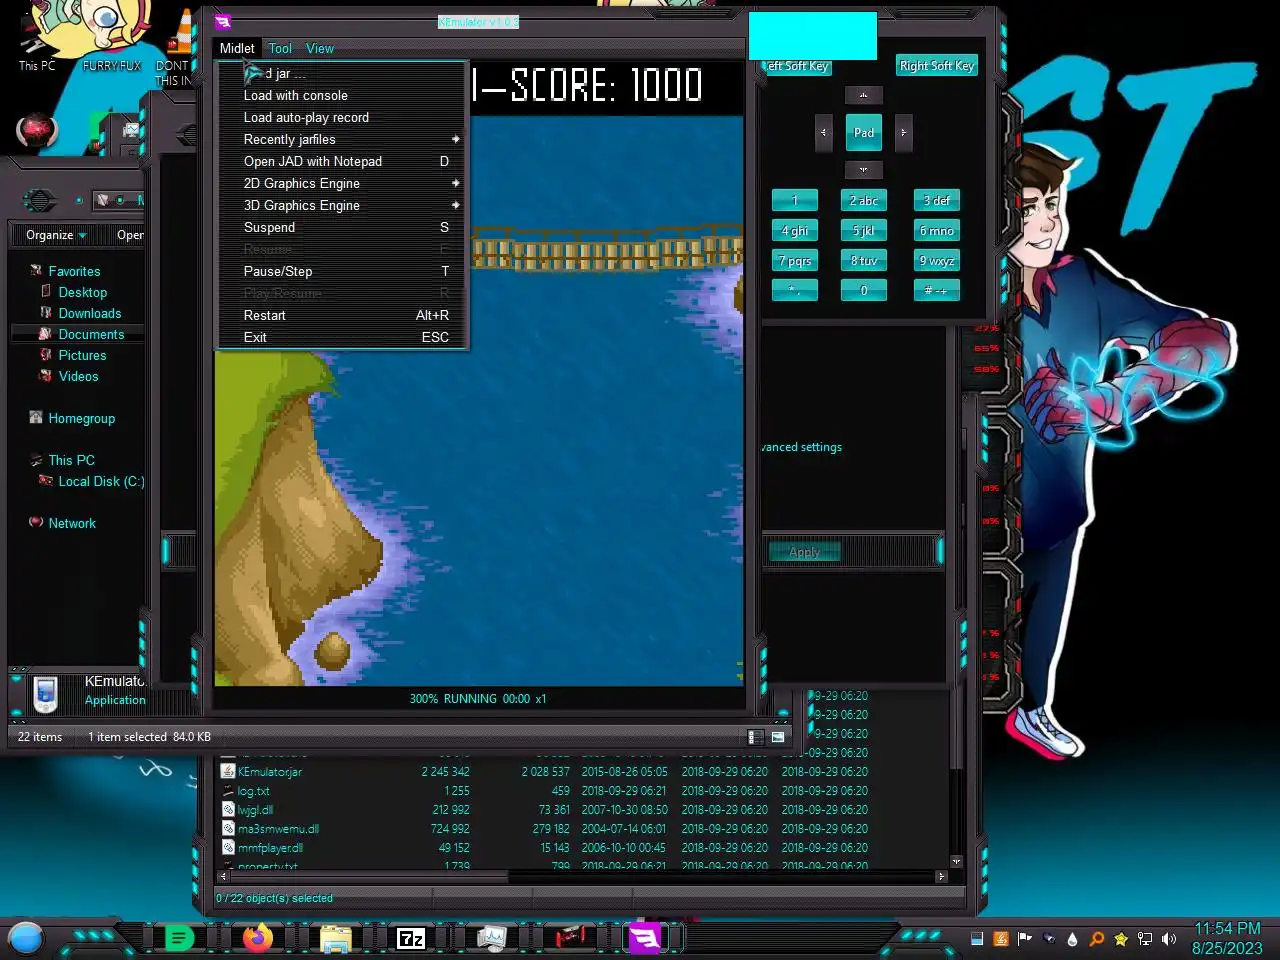Viewport: 1280px width, 960px height.
Task: Click the Right Soft Key button
Action: (x=936, y=66)
